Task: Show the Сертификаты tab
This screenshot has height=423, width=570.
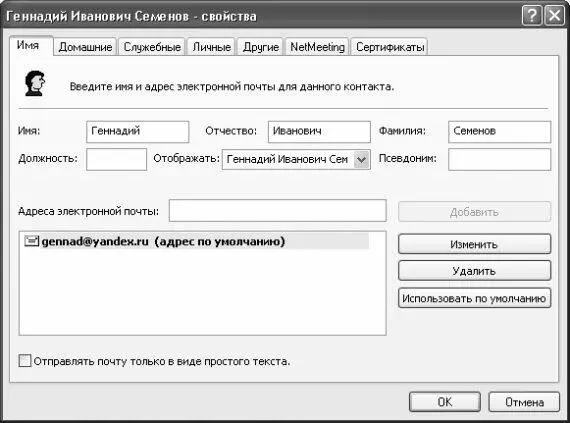Action: coord(390,47)
